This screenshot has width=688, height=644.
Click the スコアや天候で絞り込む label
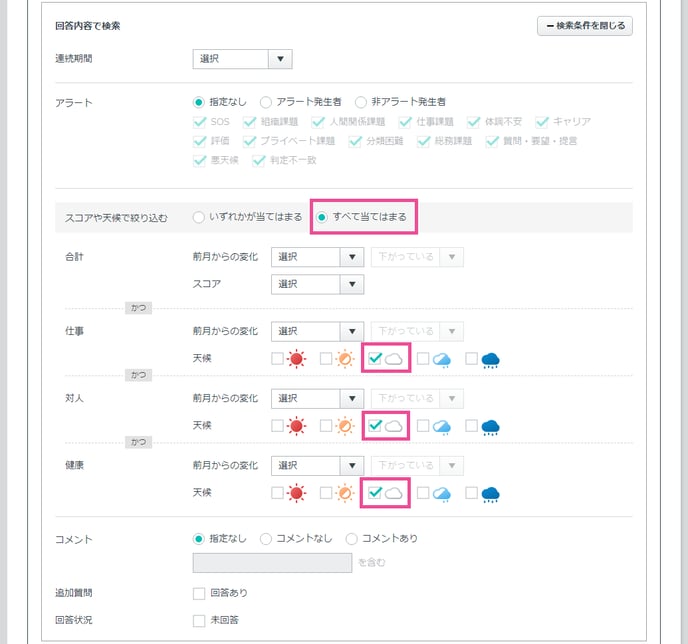coord(116,218)
